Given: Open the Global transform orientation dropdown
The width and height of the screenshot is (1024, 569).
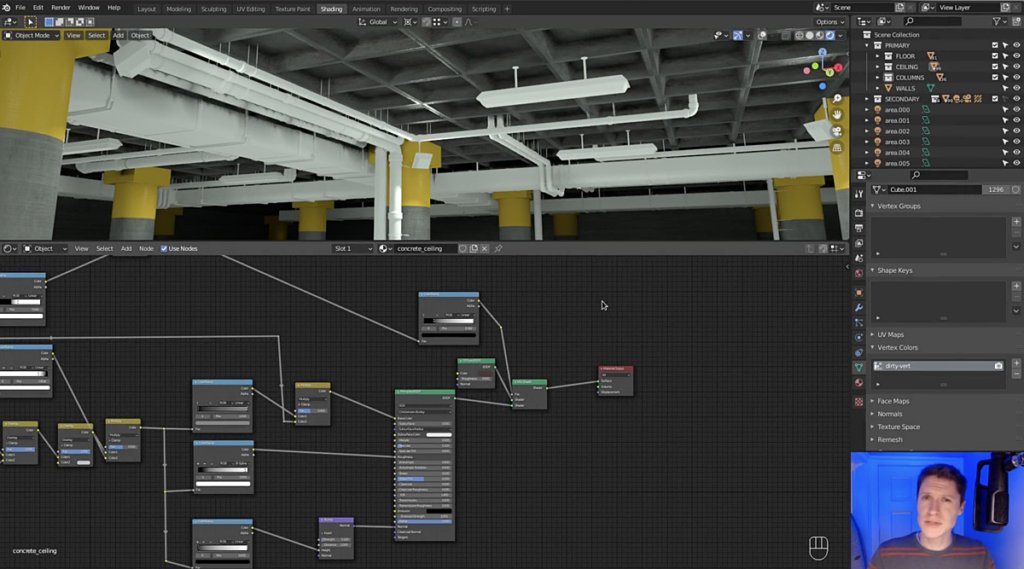Looking at the screenshot, I should coord(377,22).
